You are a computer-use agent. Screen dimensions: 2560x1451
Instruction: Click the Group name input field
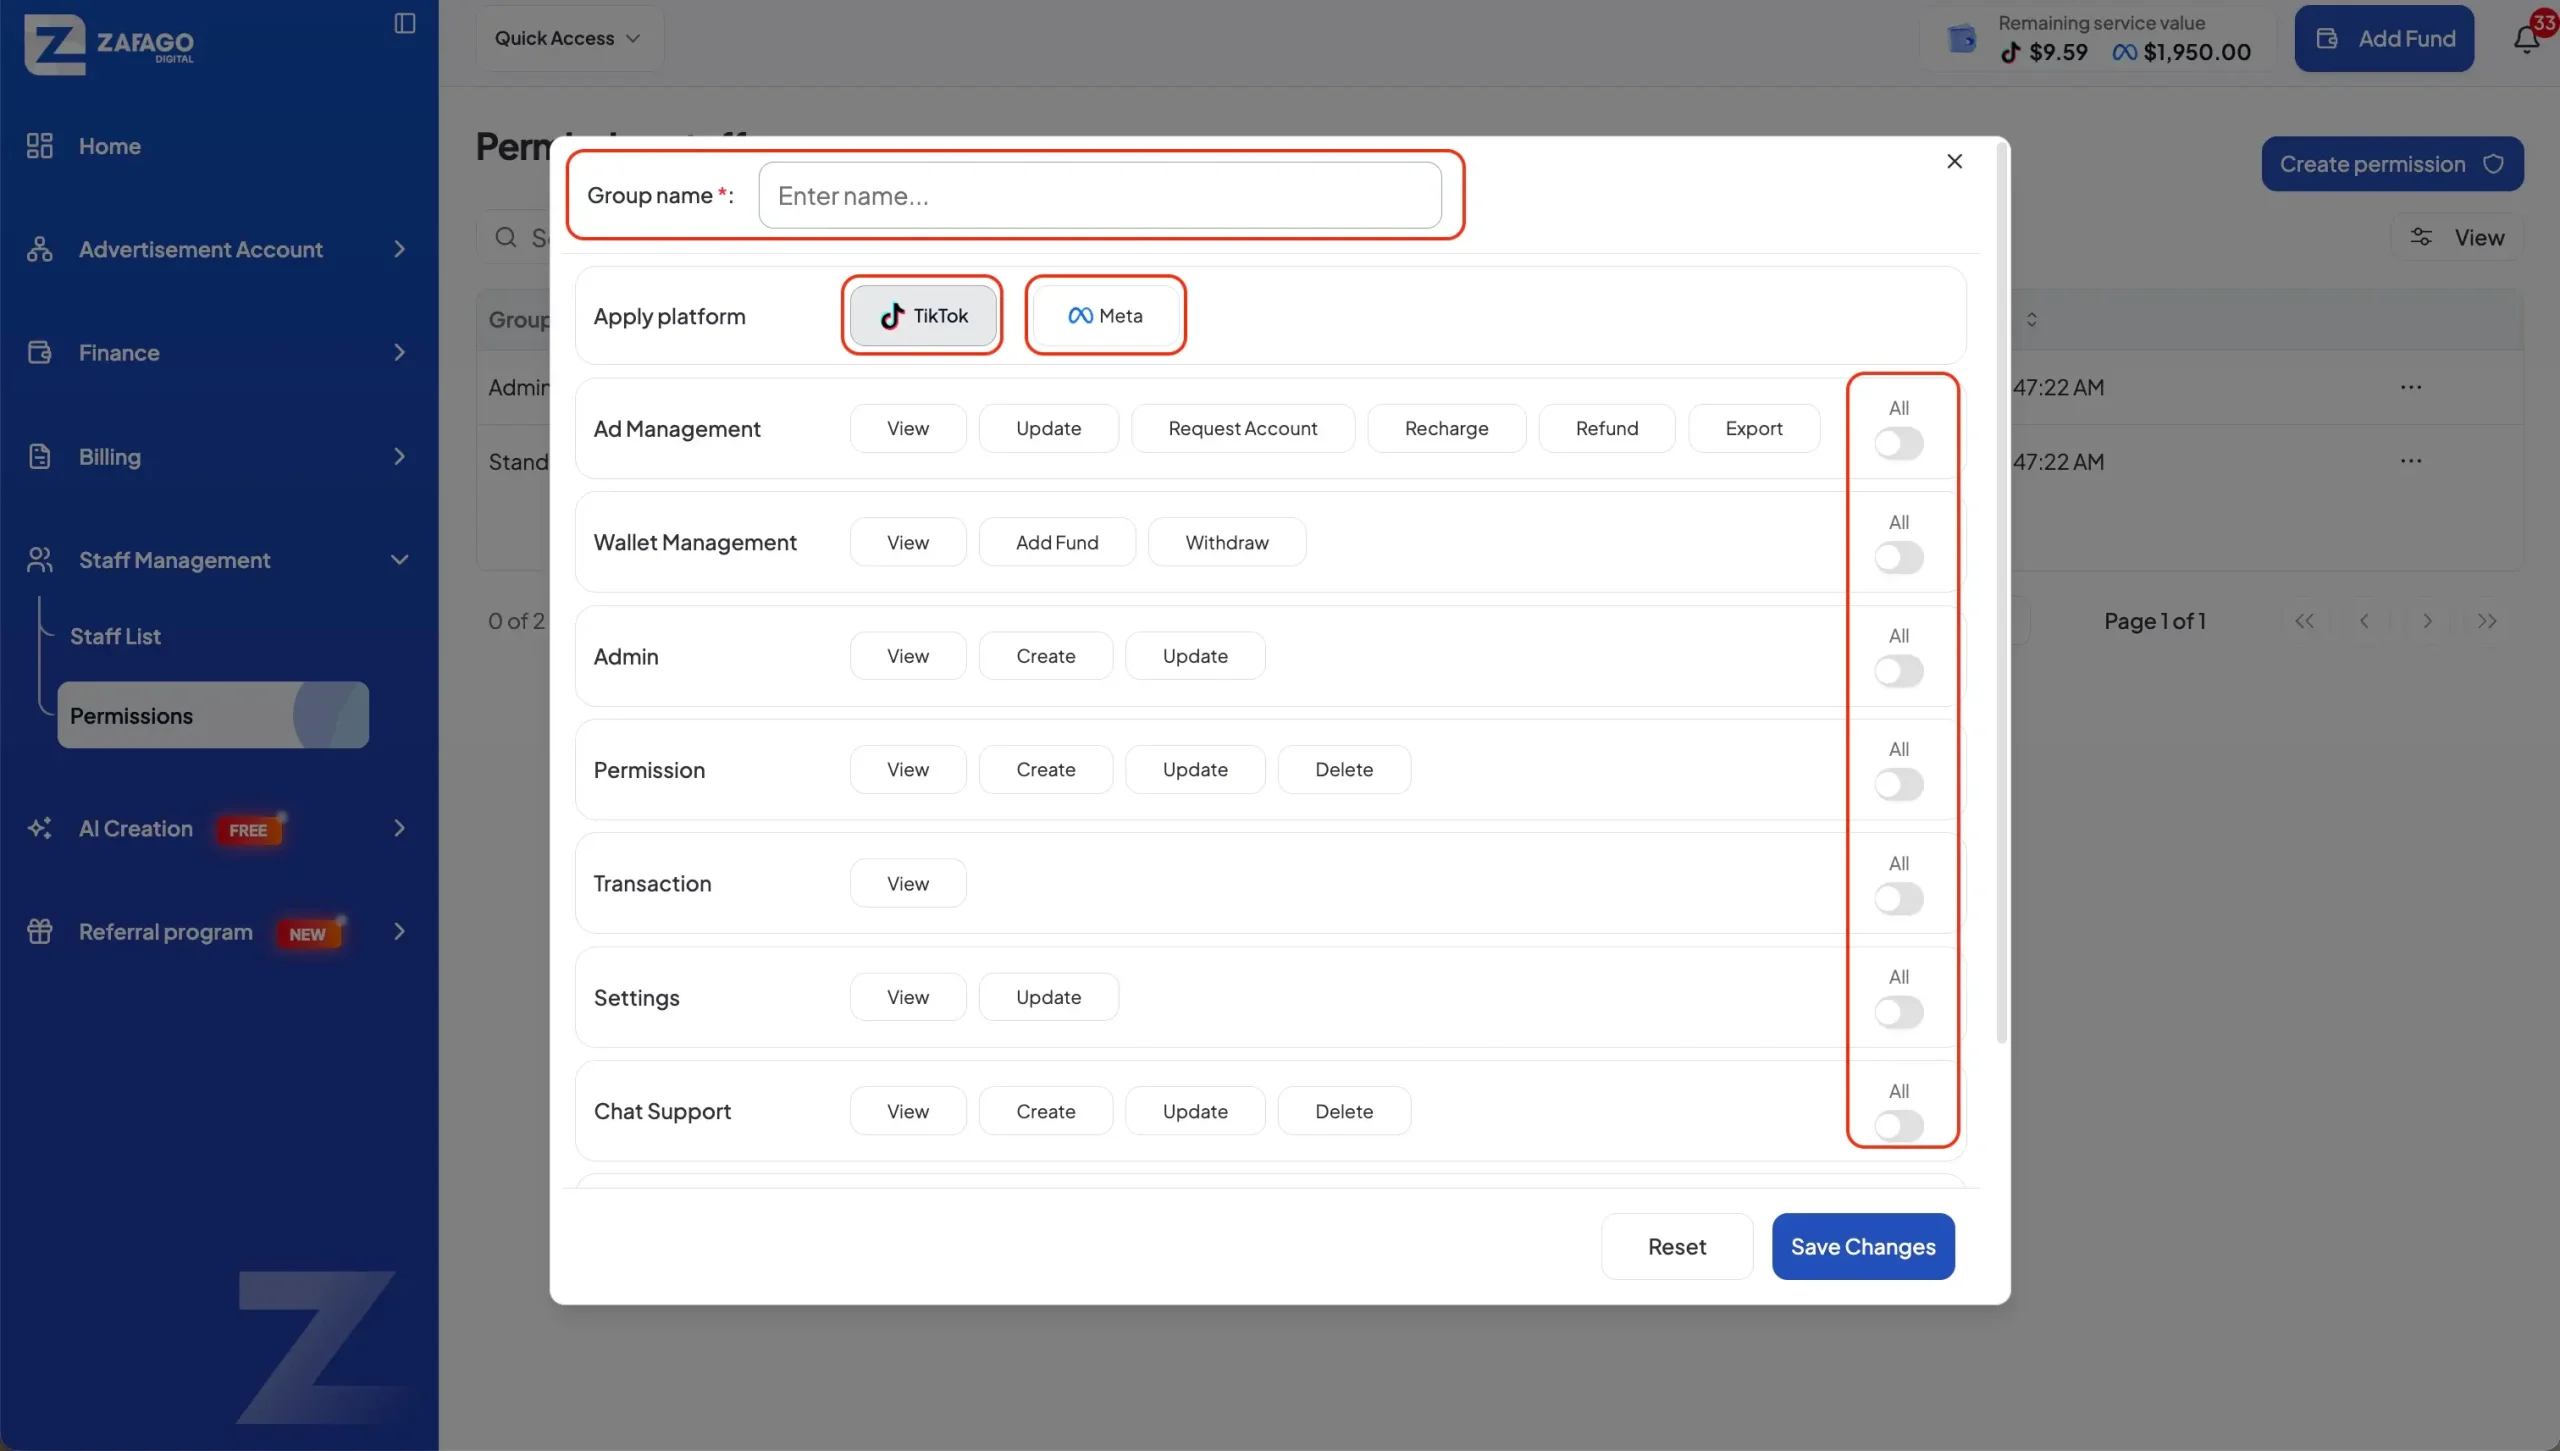pyautogui.click(x=1100, y=195)
